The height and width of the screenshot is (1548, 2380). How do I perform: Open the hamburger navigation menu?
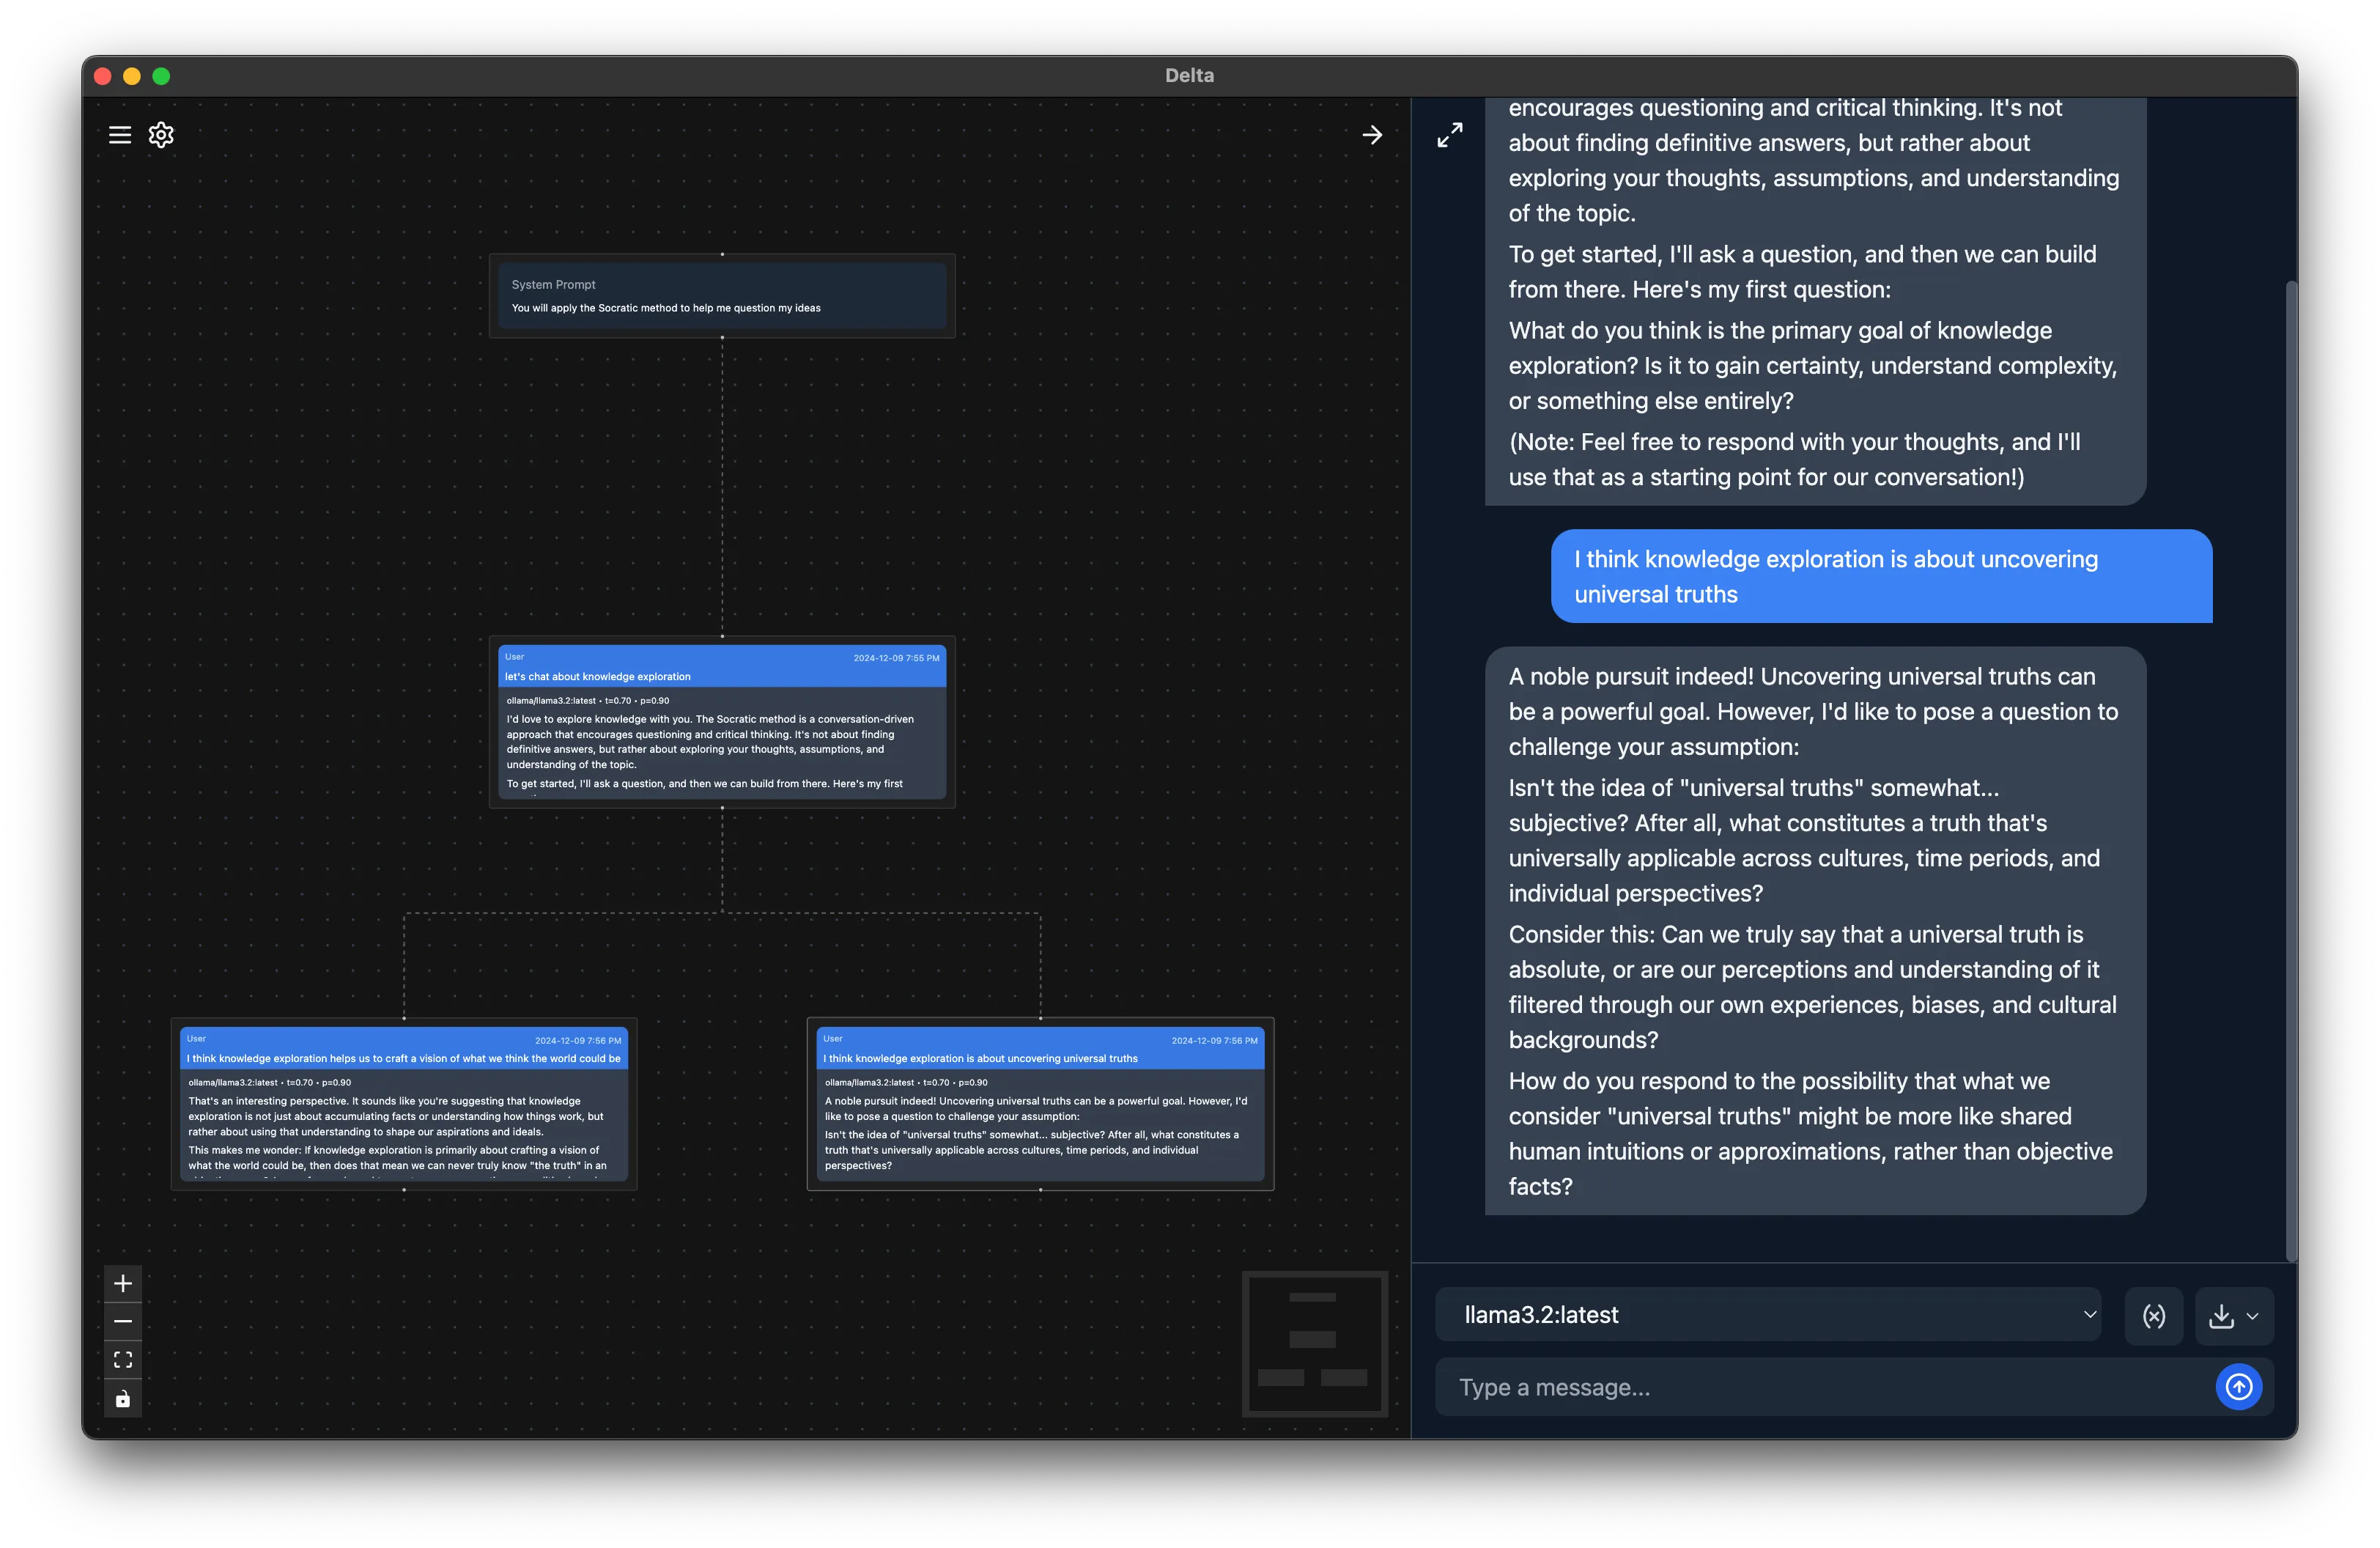point(120,134)
